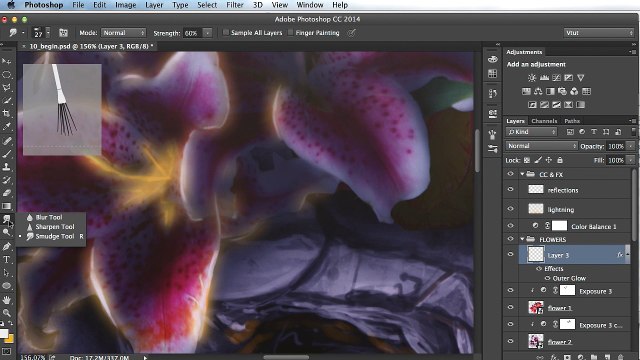
Task: Open the layer blend mode Normal dropdown
Action: pos(542,146)
